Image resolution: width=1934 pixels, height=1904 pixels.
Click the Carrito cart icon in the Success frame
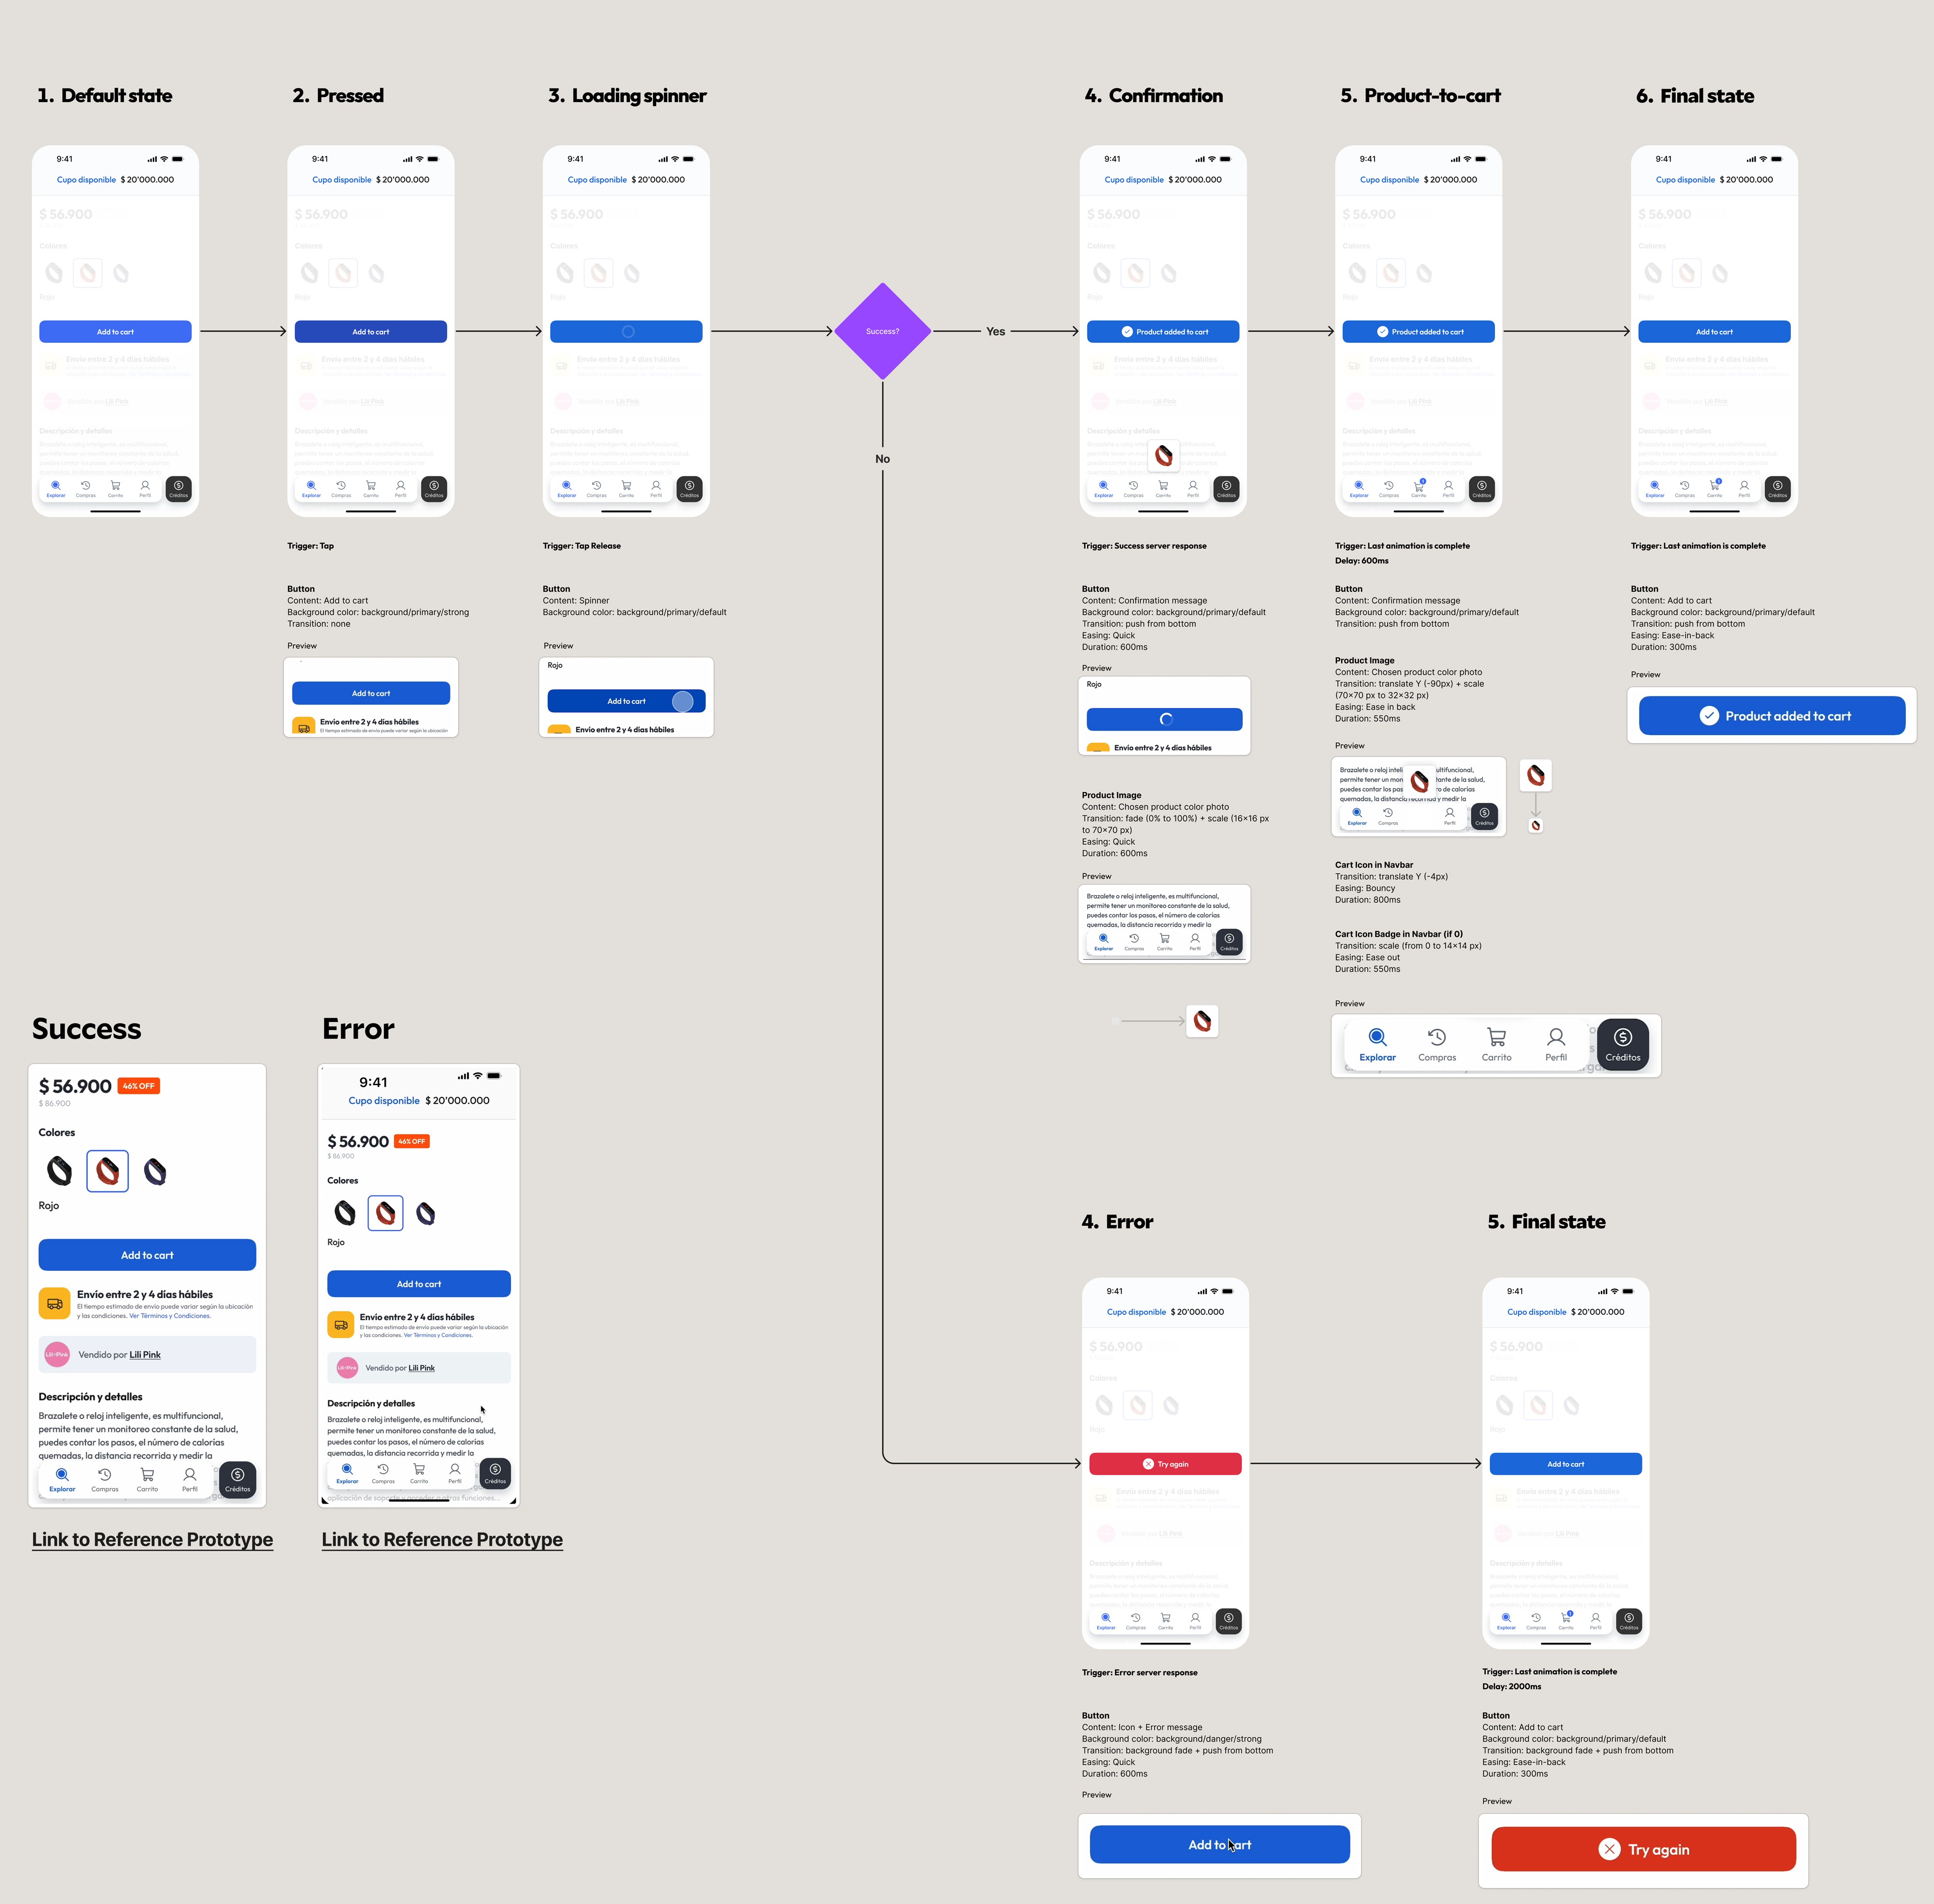(x=147, y=1475)
